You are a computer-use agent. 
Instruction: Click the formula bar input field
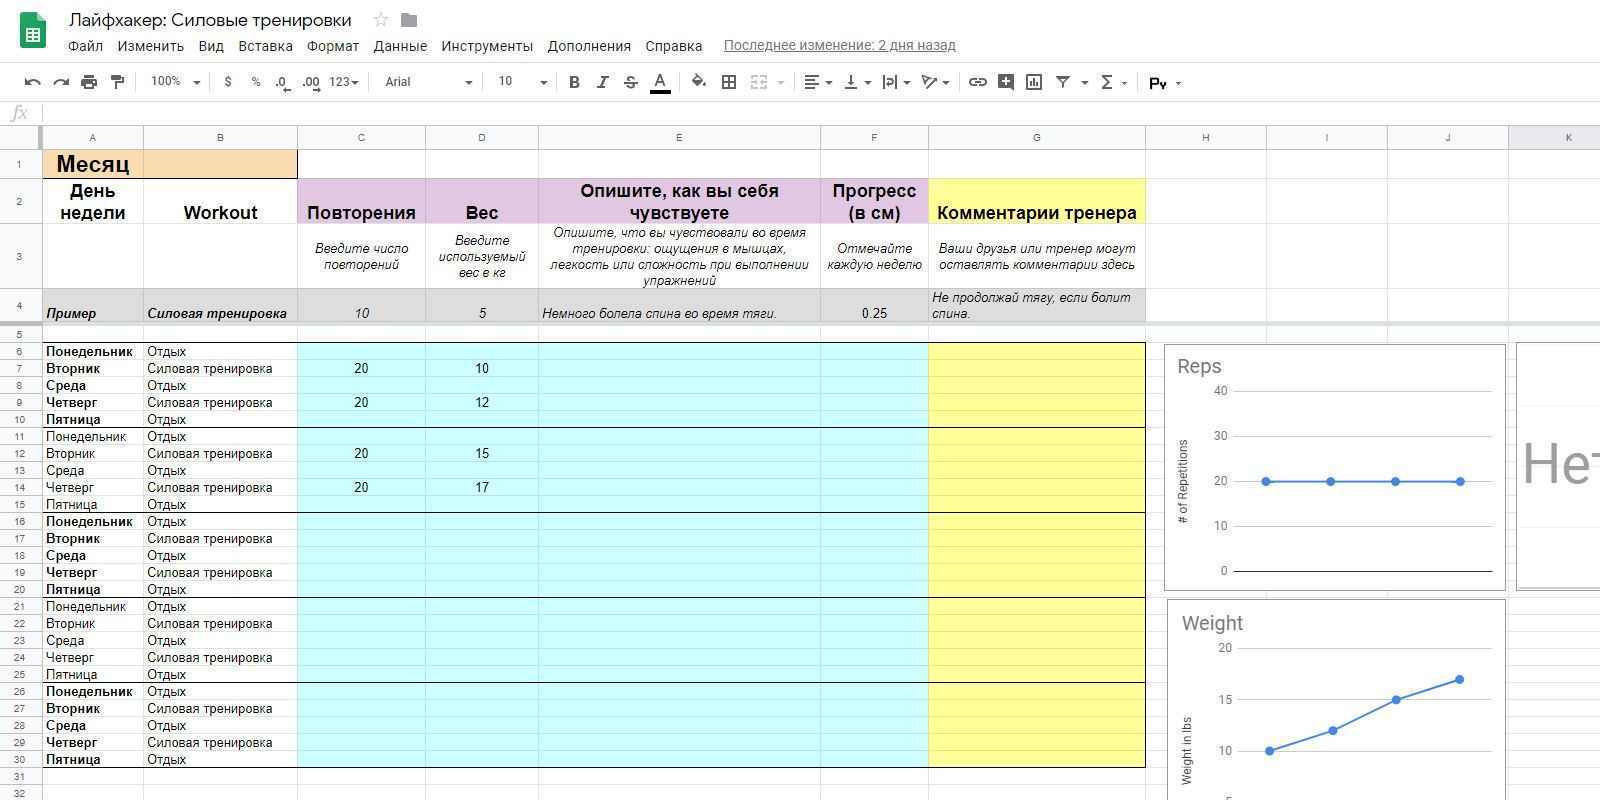[x=800, y=113]
